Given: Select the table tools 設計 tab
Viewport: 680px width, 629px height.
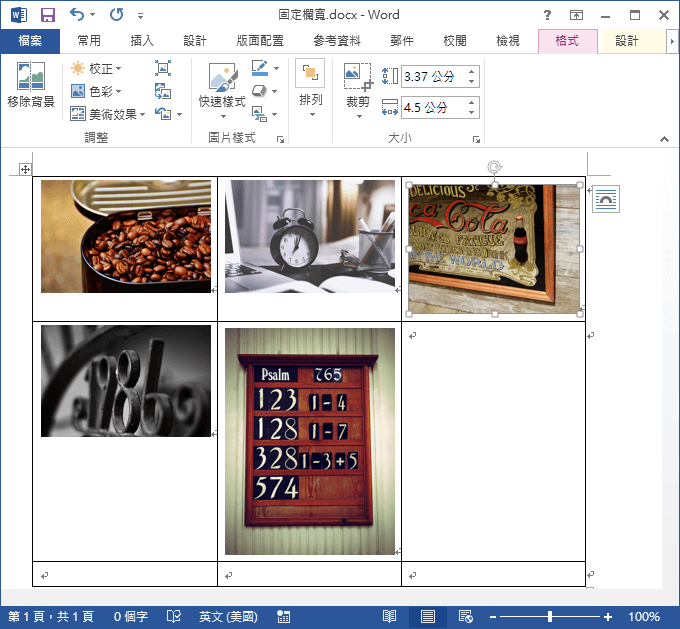Looking at the screenshot, I should click(x=627, y=41).
